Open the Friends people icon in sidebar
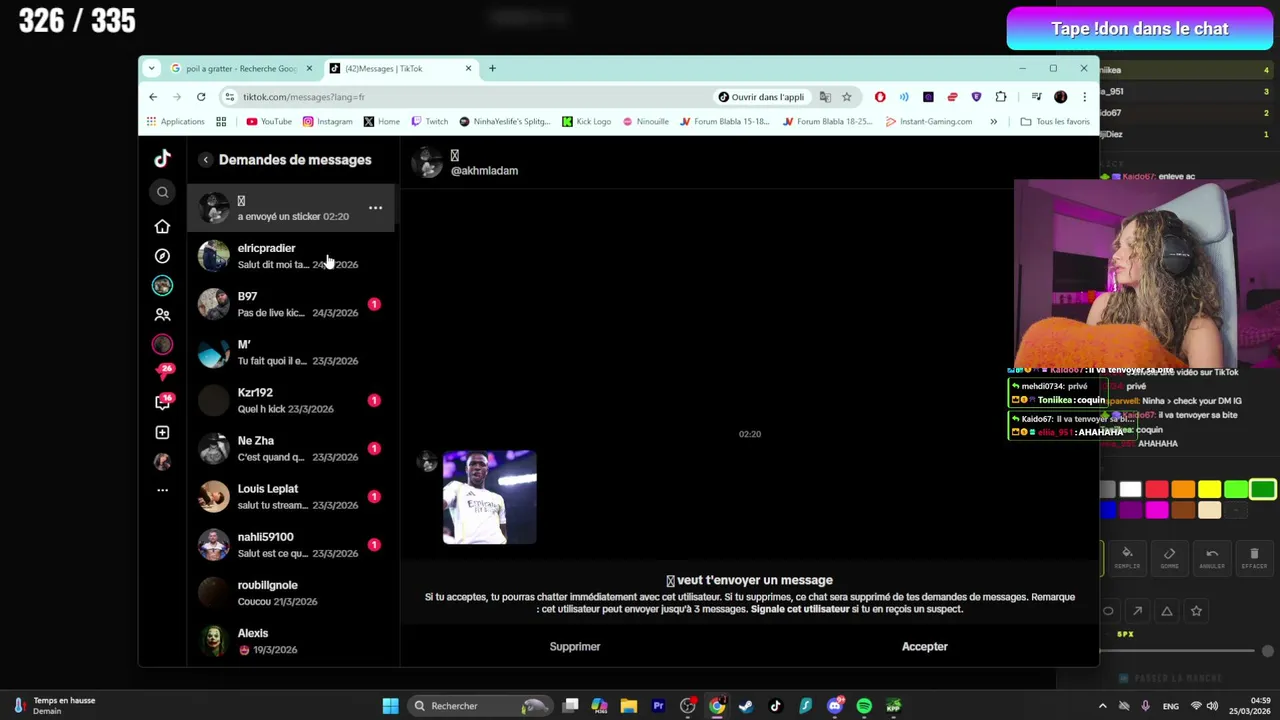Screen dimensions: 1280x720 coord(162,314)
